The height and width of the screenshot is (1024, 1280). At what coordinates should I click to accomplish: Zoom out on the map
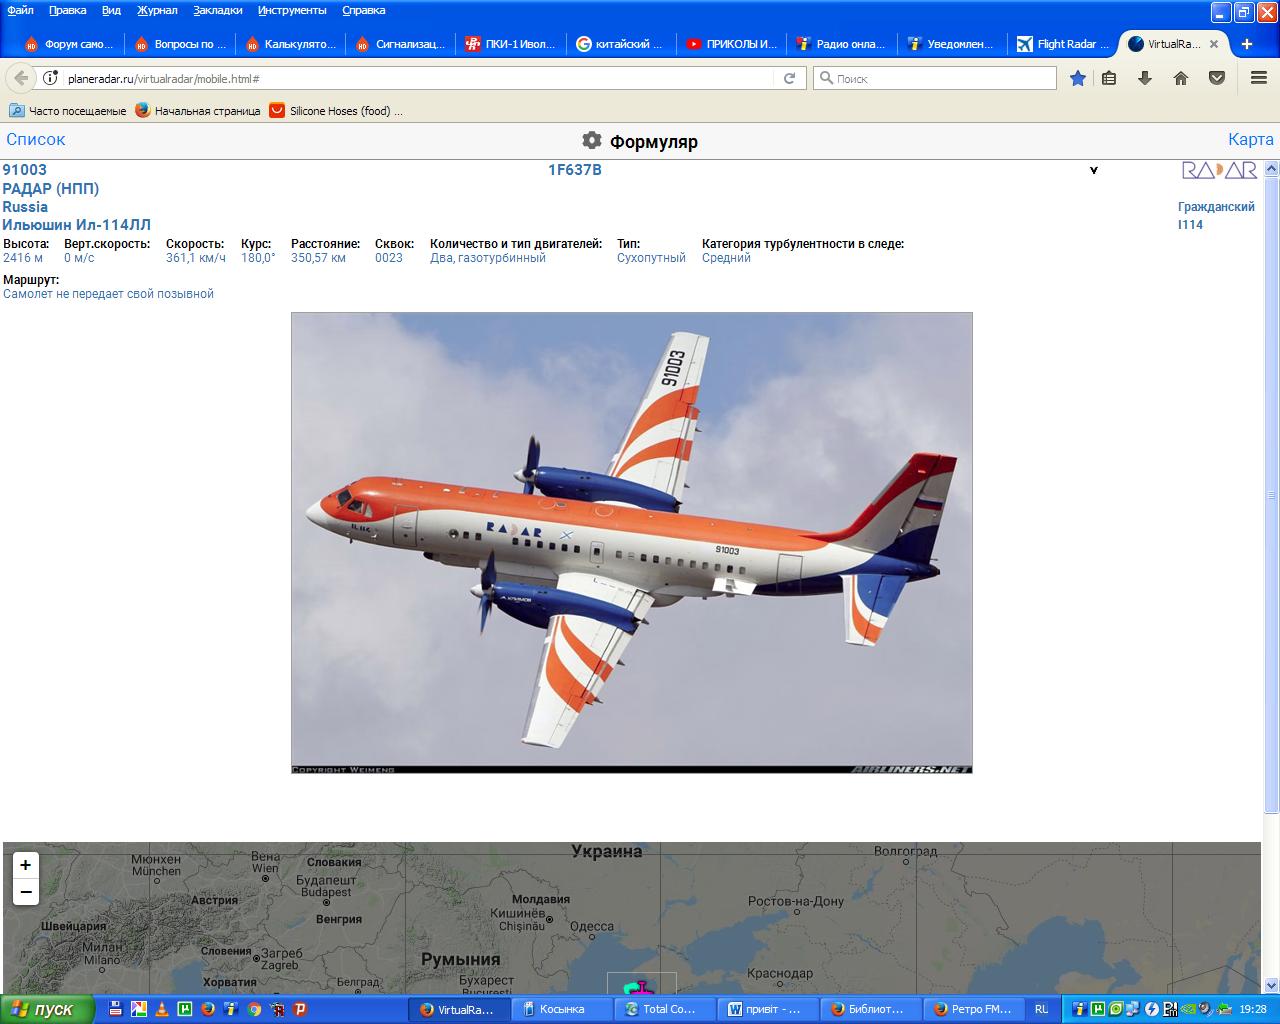(26, 892)
